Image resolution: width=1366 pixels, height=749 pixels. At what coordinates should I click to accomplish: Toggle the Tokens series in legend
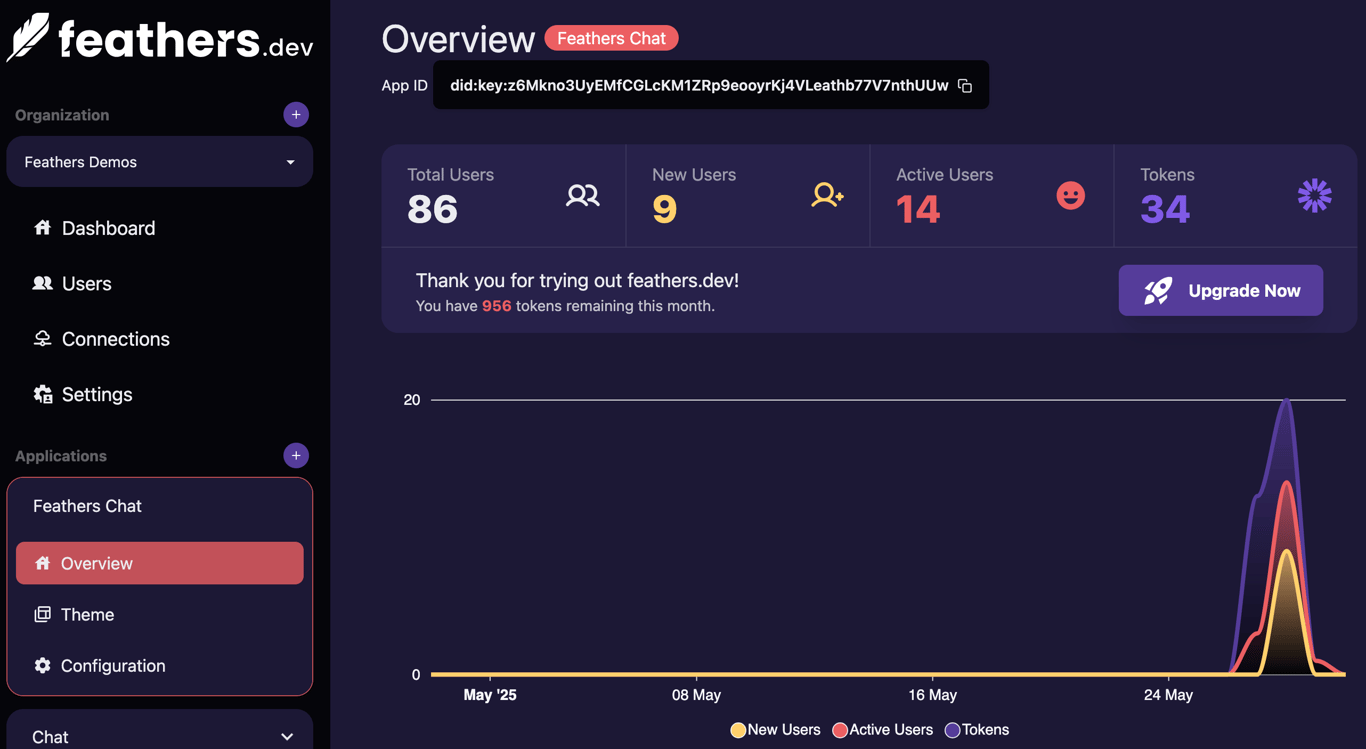[977, 730]
